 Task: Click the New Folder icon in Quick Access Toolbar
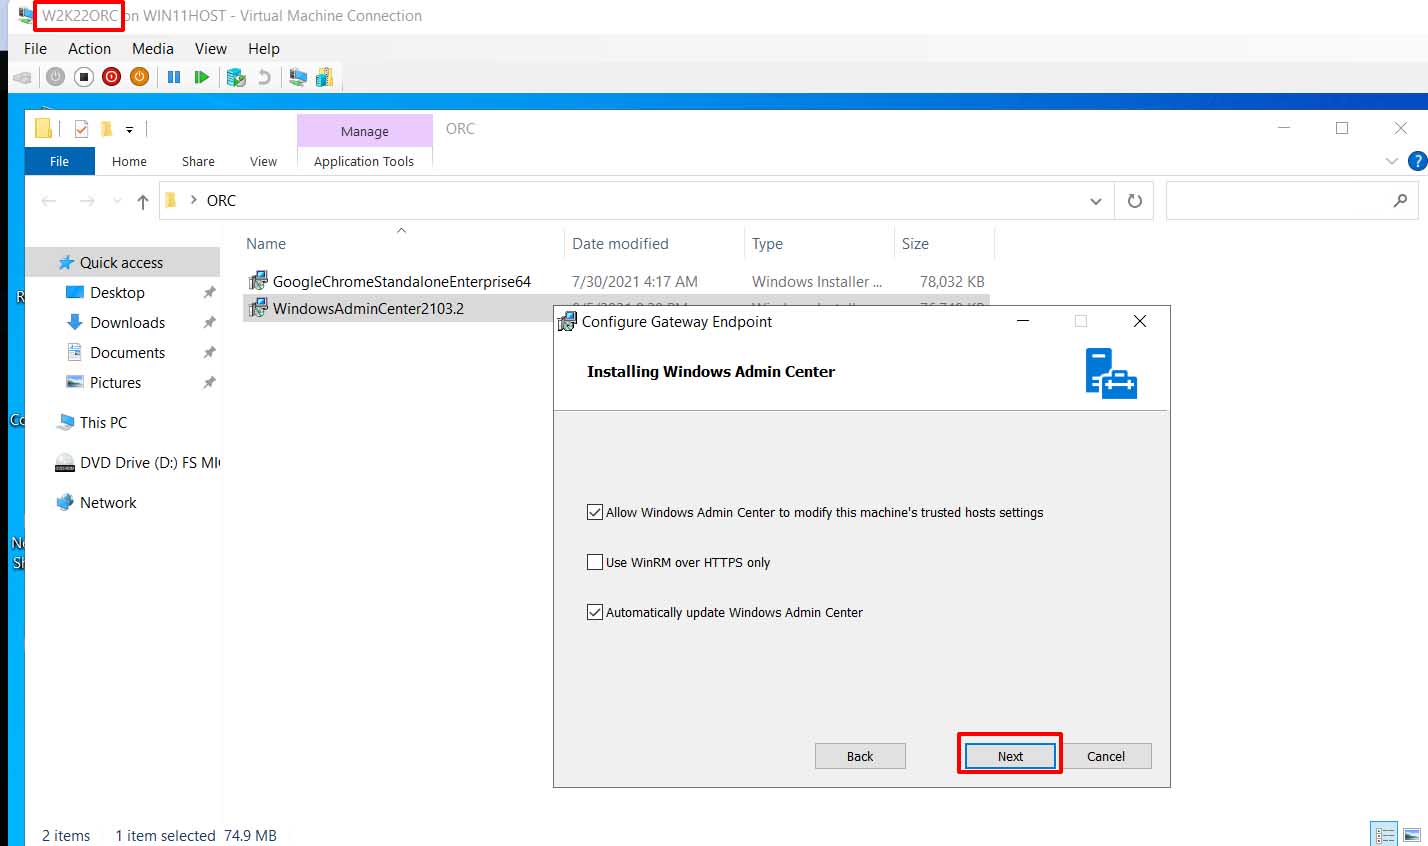[106, 129]
